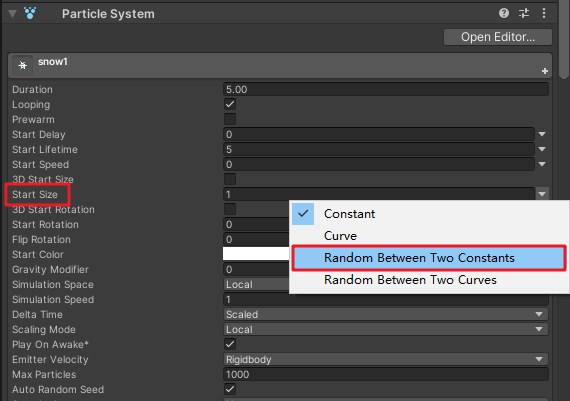Open the Start Speed mode dropdown arrow
Screen dimensions: 570x401
coord(542,164)
